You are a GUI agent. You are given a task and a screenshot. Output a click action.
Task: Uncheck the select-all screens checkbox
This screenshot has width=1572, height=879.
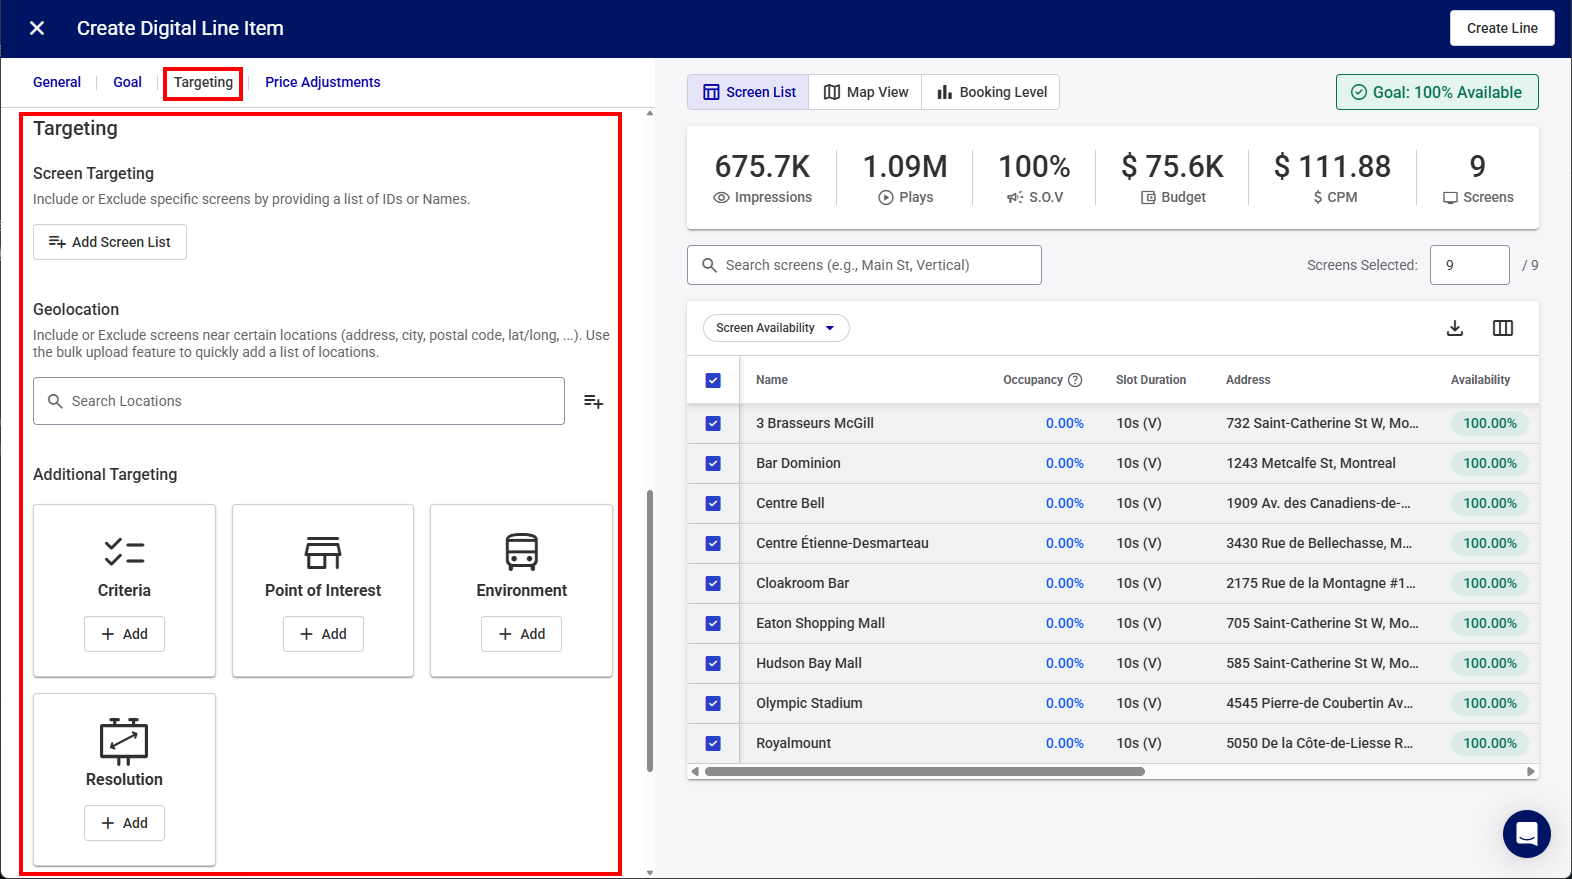point(713,380)
